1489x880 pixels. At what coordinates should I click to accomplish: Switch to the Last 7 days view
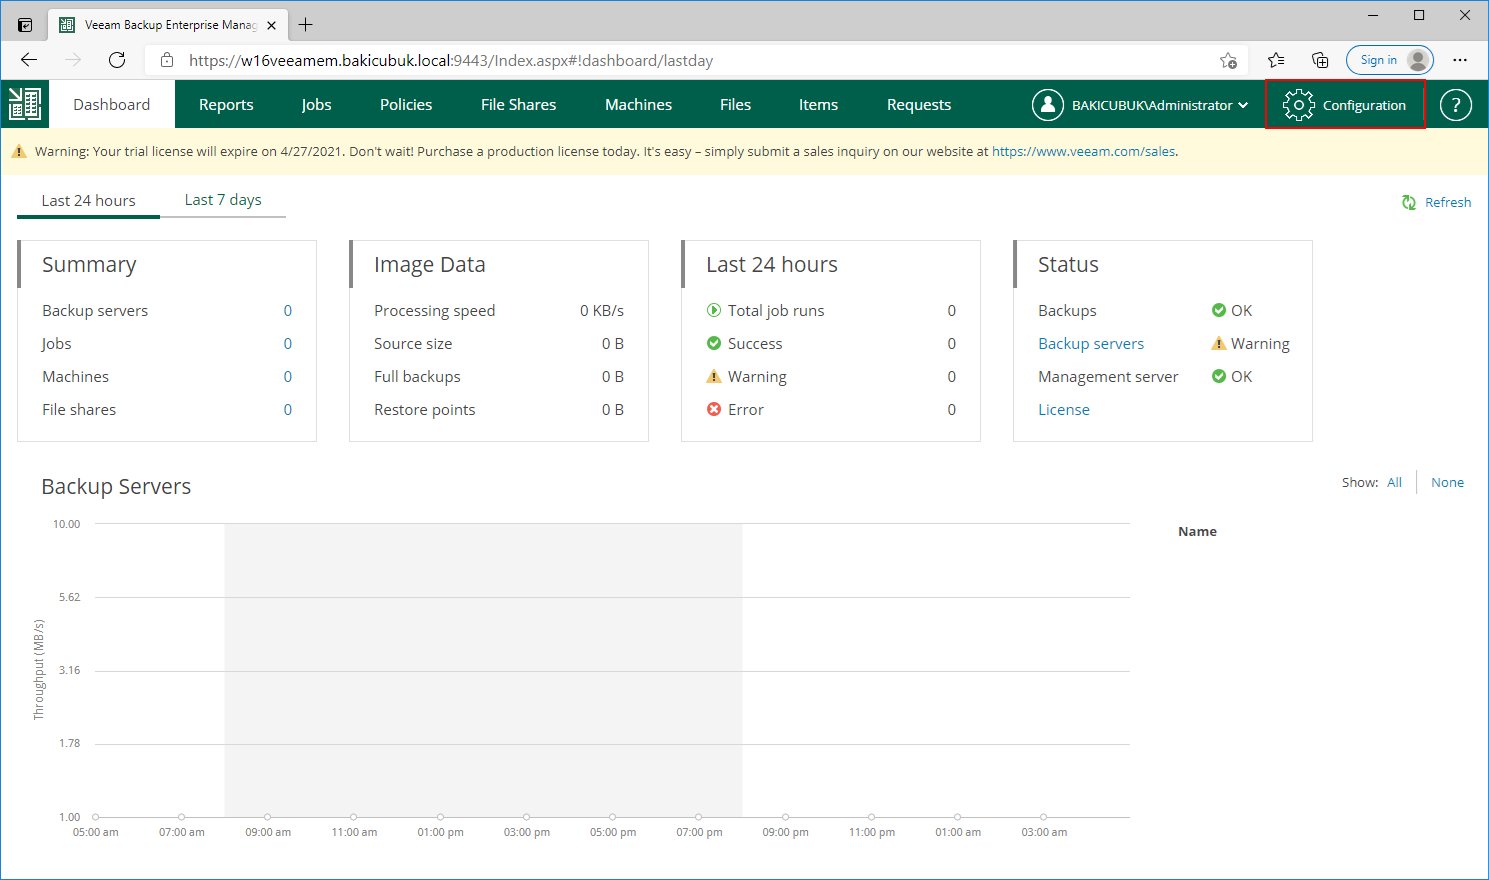pyautogui.click(x=223, y=200)
